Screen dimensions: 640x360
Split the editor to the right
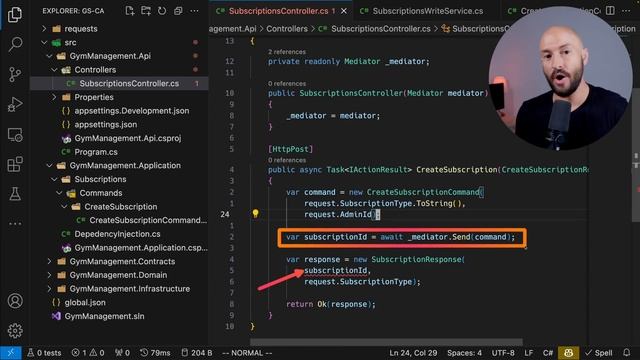pyautogui.click(x=610, y=11)
